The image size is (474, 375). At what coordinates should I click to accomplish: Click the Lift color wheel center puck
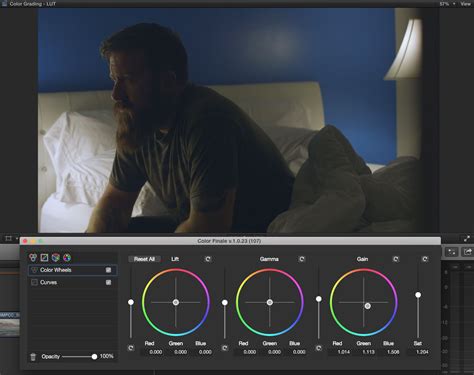(176, 302)
